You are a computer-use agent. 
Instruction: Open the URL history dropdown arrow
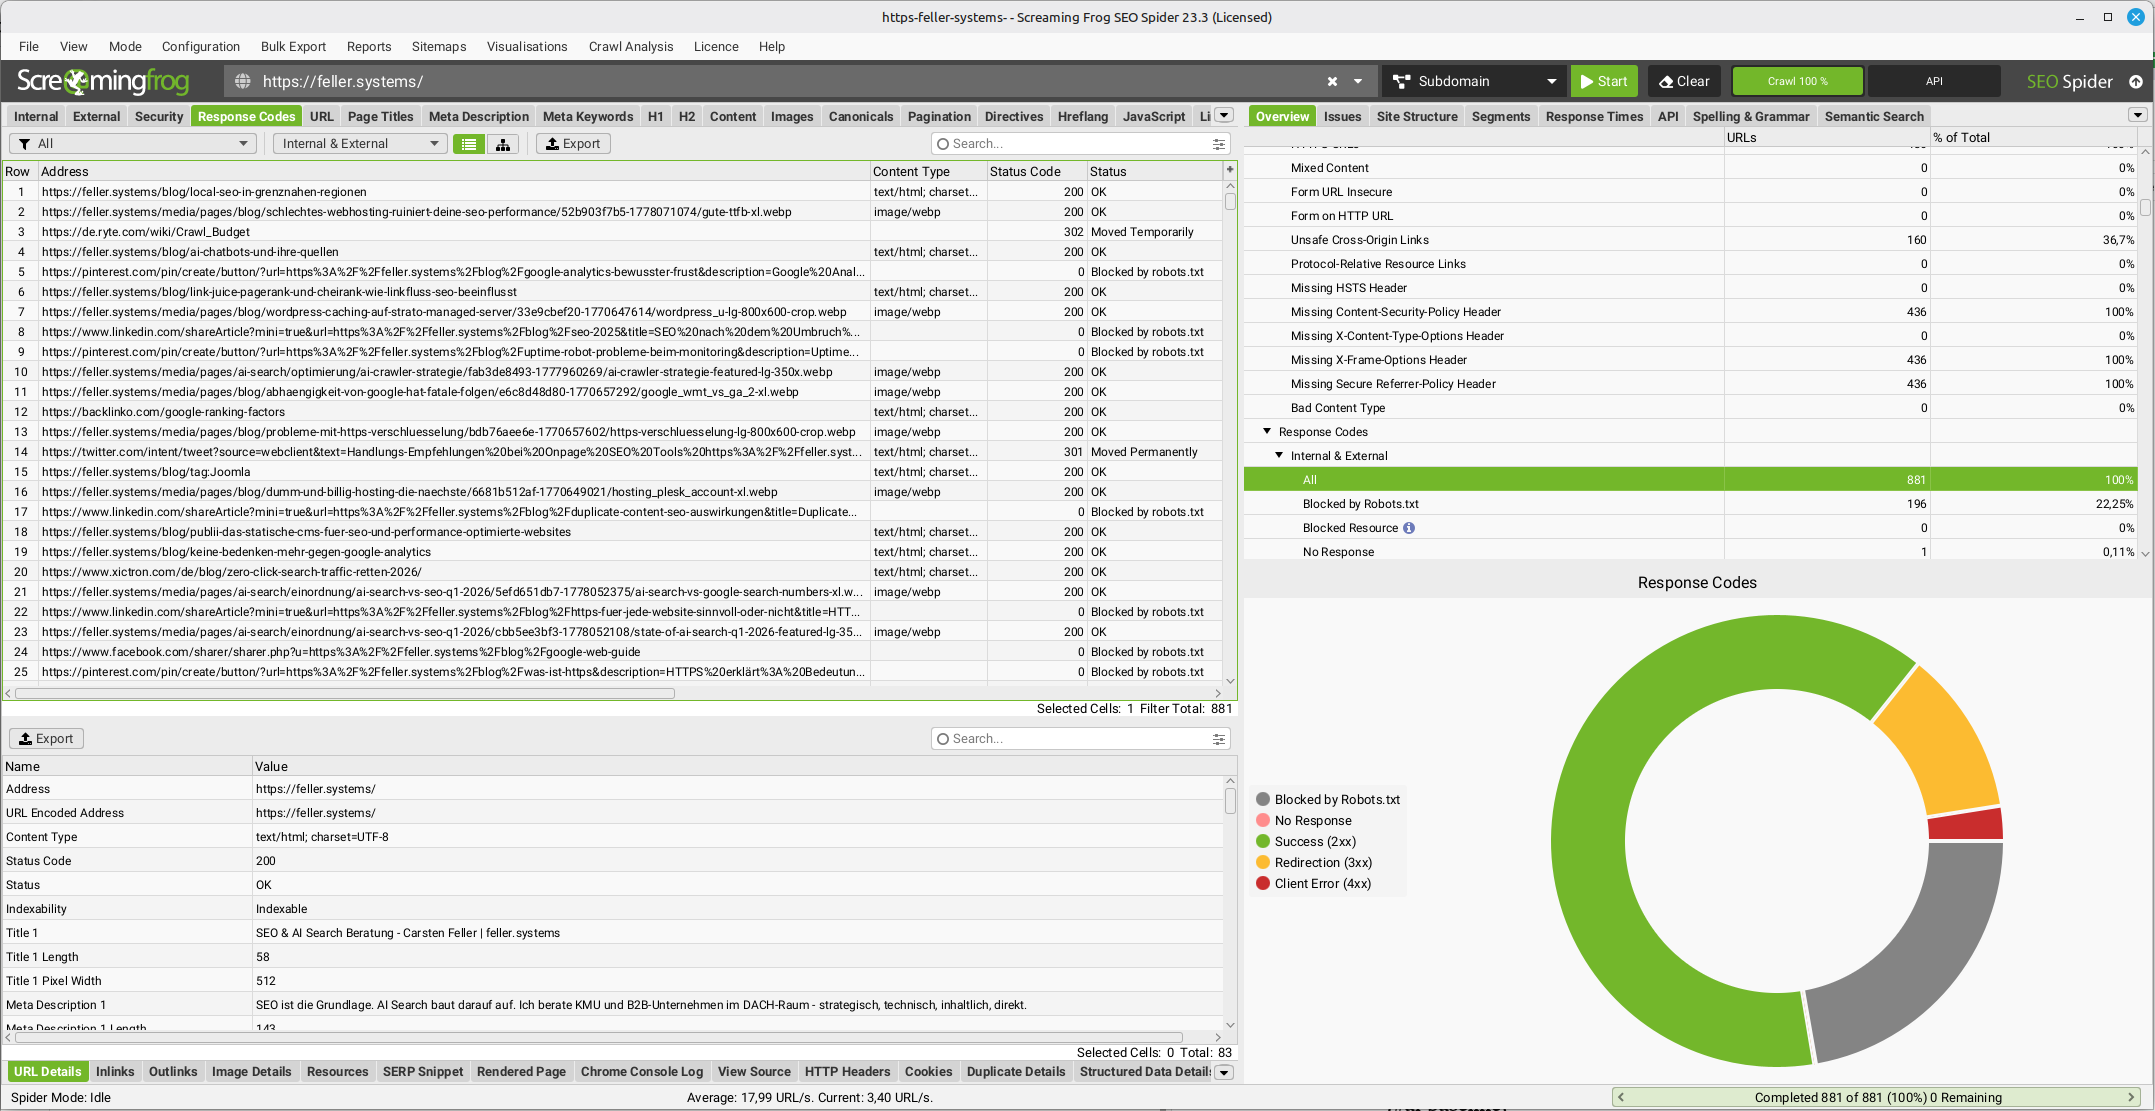1358,81
